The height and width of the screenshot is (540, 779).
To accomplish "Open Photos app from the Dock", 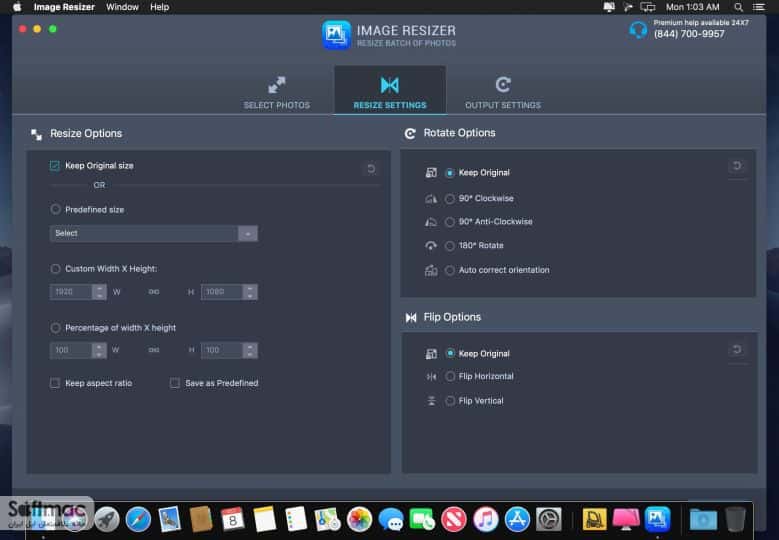I will [x=359, y=520].
